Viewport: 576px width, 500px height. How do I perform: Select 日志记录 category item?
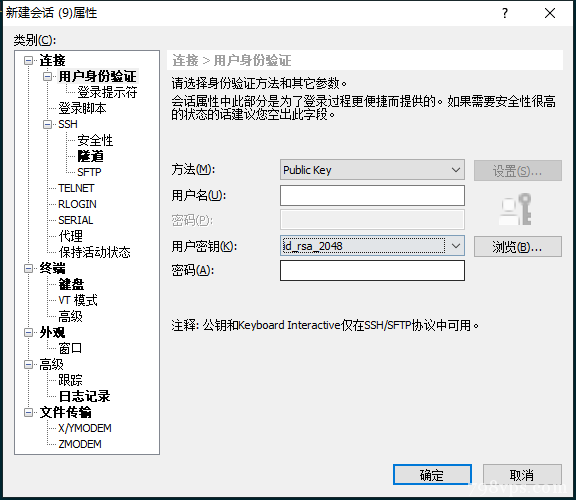click(84, 396)
